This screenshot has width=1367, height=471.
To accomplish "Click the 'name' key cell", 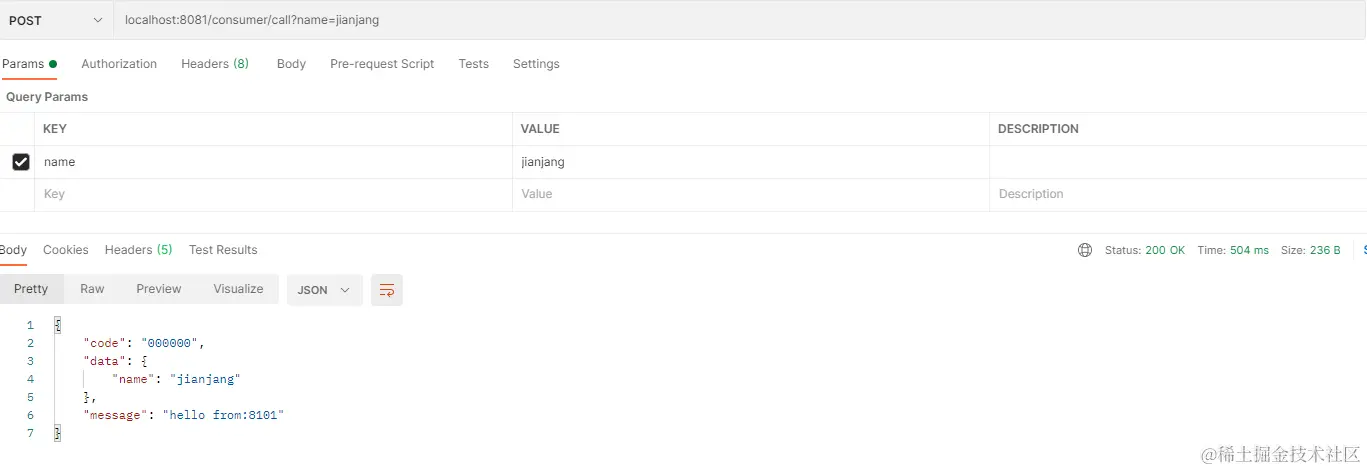I will 273,162.
